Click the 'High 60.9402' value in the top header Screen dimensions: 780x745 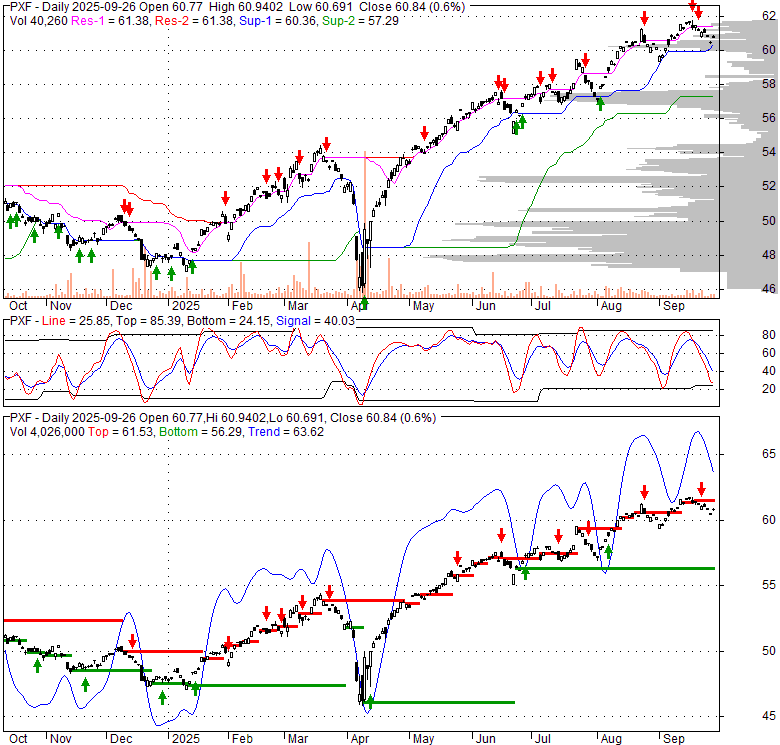point(246,7)
